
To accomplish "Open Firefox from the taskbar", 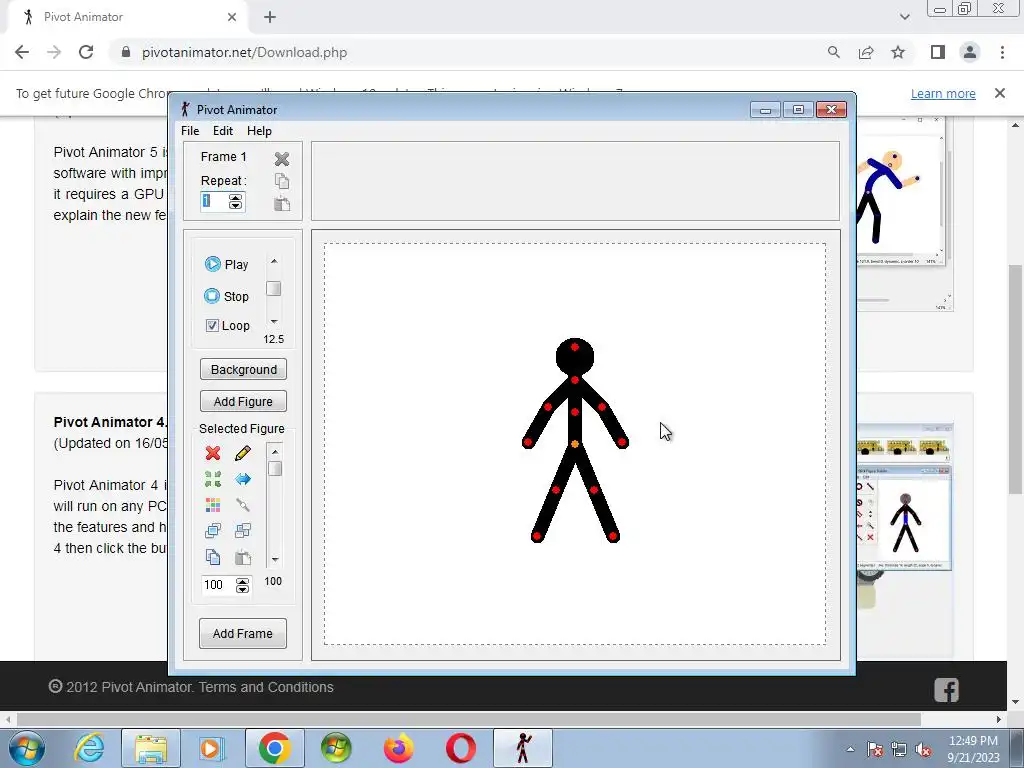I will 398,748.
